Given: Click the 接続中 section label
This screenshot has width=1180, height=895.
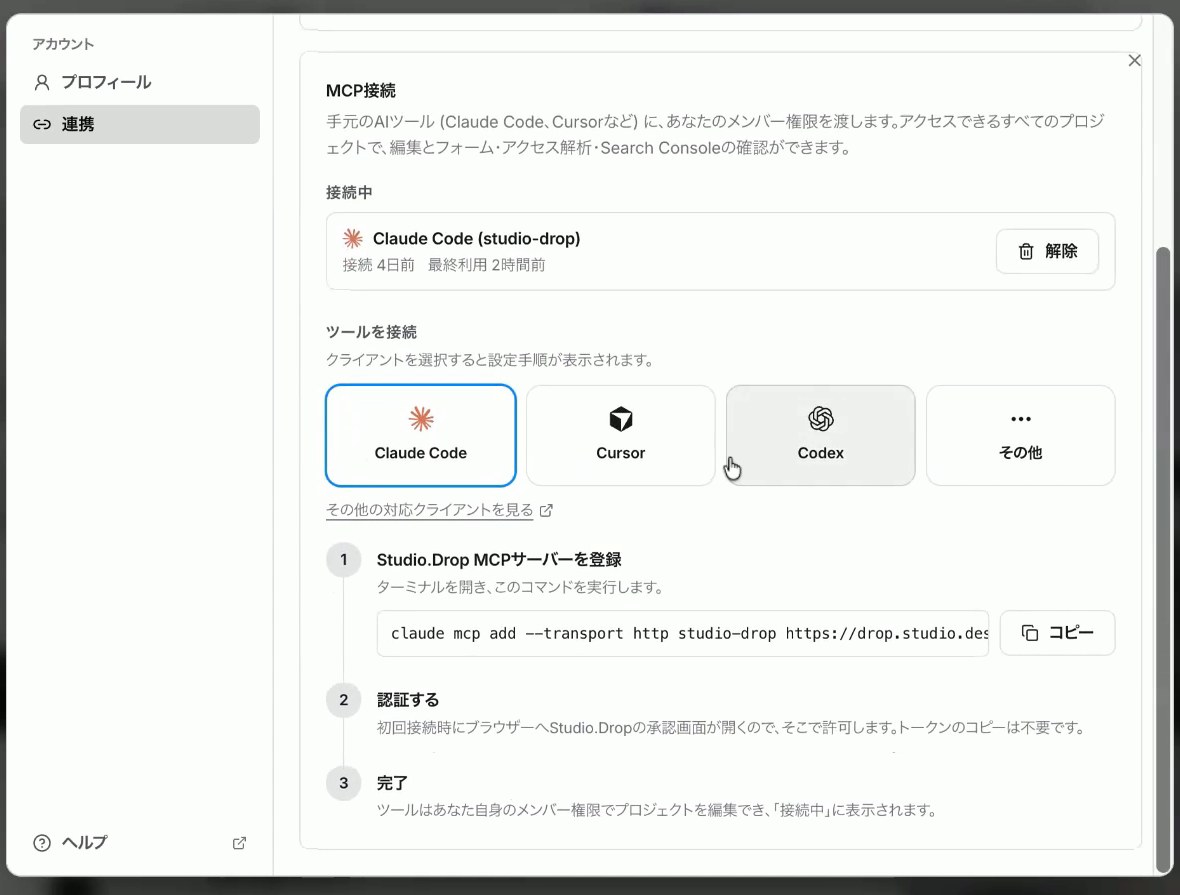Looking at the screenshot, I should point(349,193).
